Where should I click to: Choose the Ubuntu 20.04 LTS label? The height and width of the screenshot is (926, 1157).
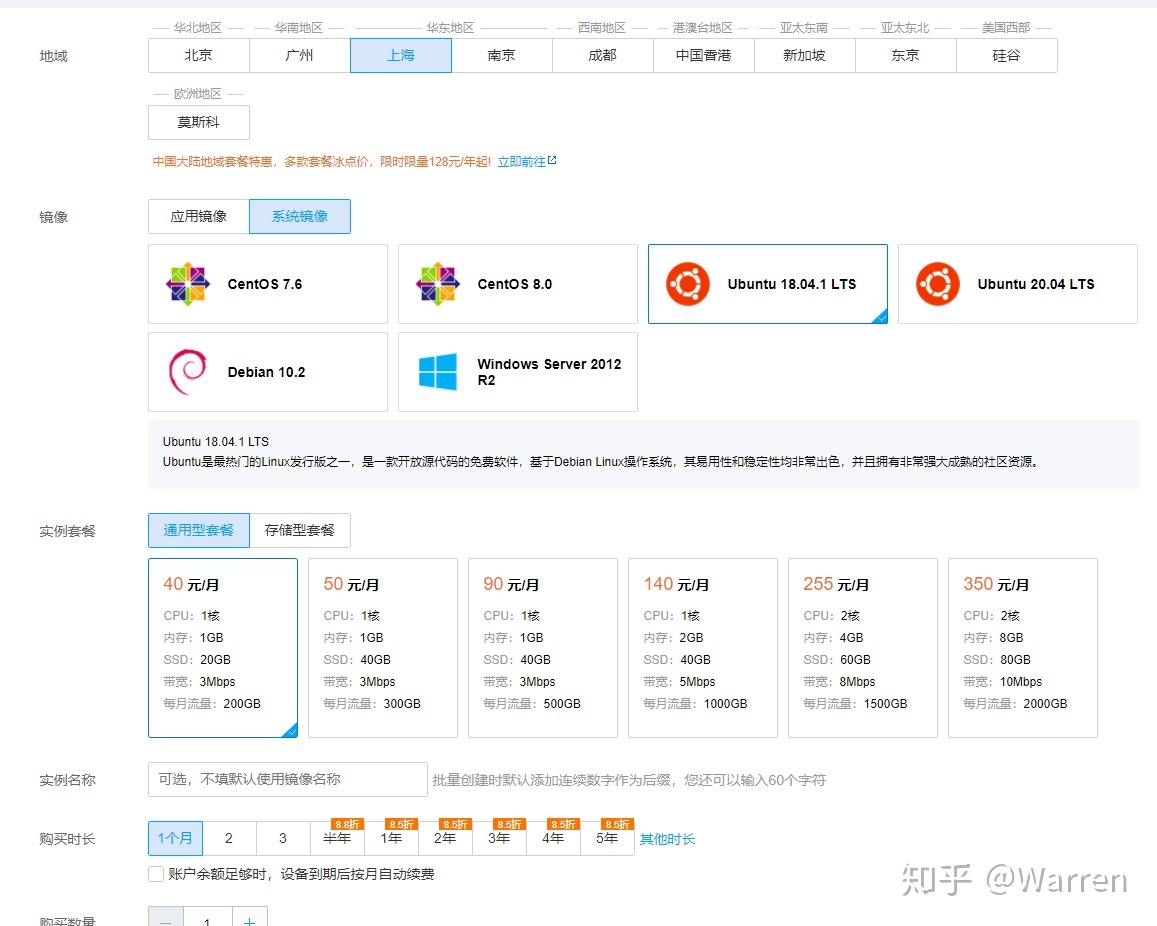coord(1036,284)
